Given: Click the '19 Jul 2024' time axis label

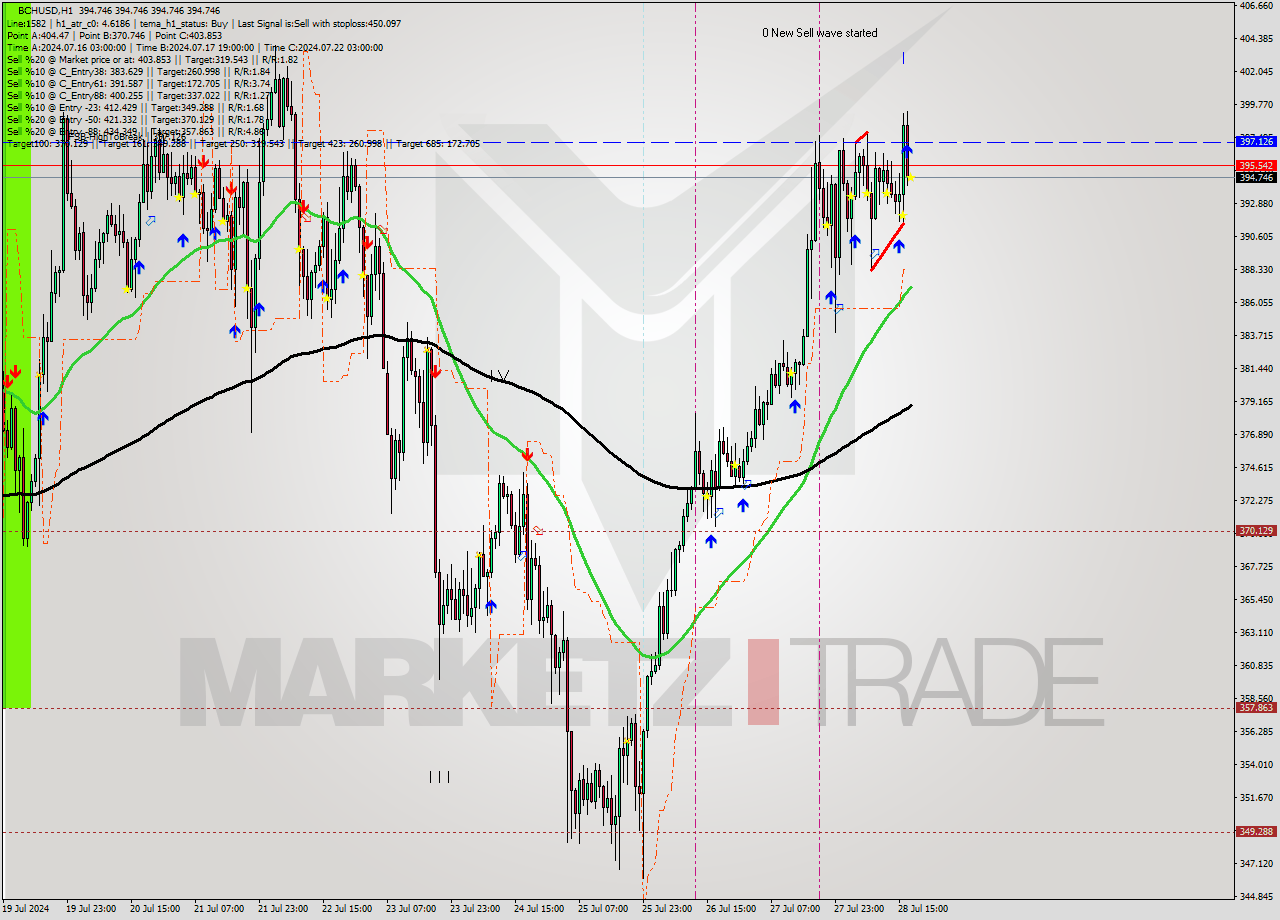Looking at the screenshot, I should 26,909.
